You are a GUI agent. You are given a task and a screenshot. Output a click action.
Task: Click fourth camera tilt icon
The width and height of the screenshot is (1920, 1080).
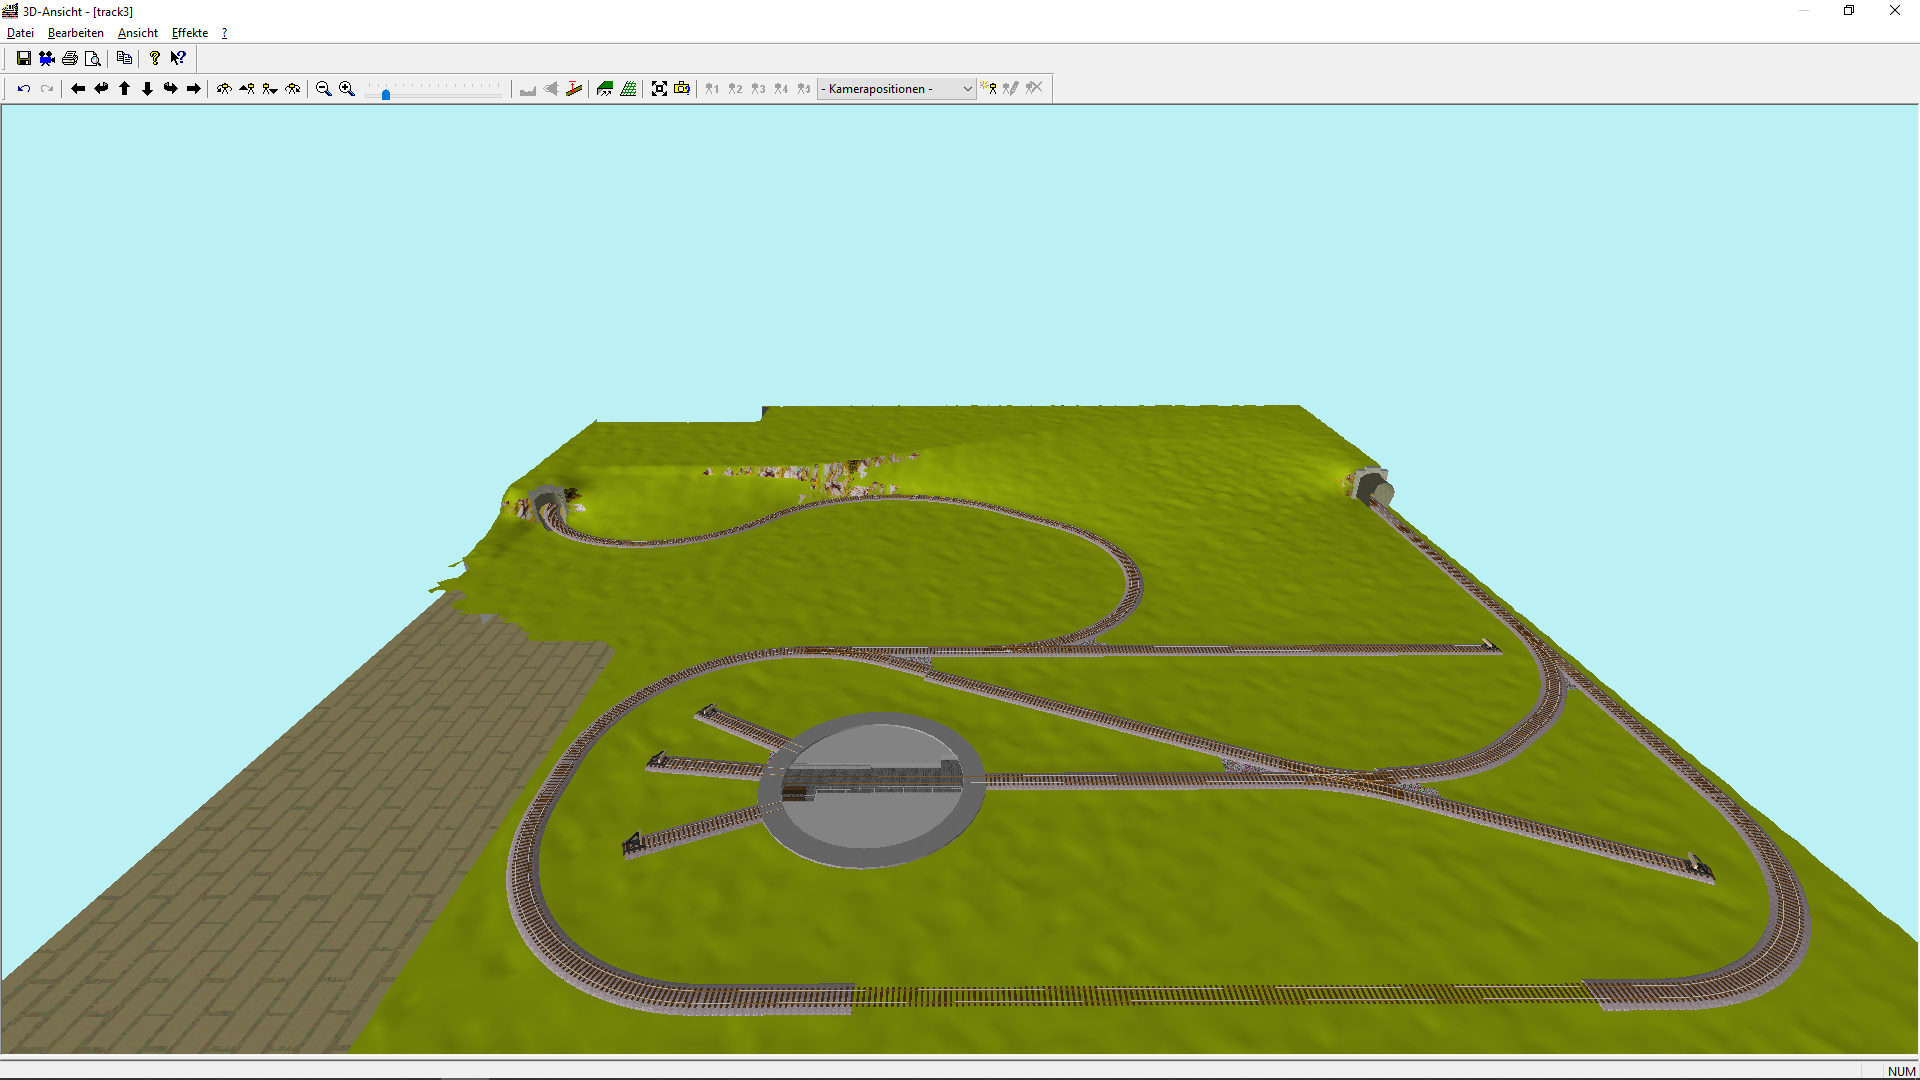(x=293, y=89)
